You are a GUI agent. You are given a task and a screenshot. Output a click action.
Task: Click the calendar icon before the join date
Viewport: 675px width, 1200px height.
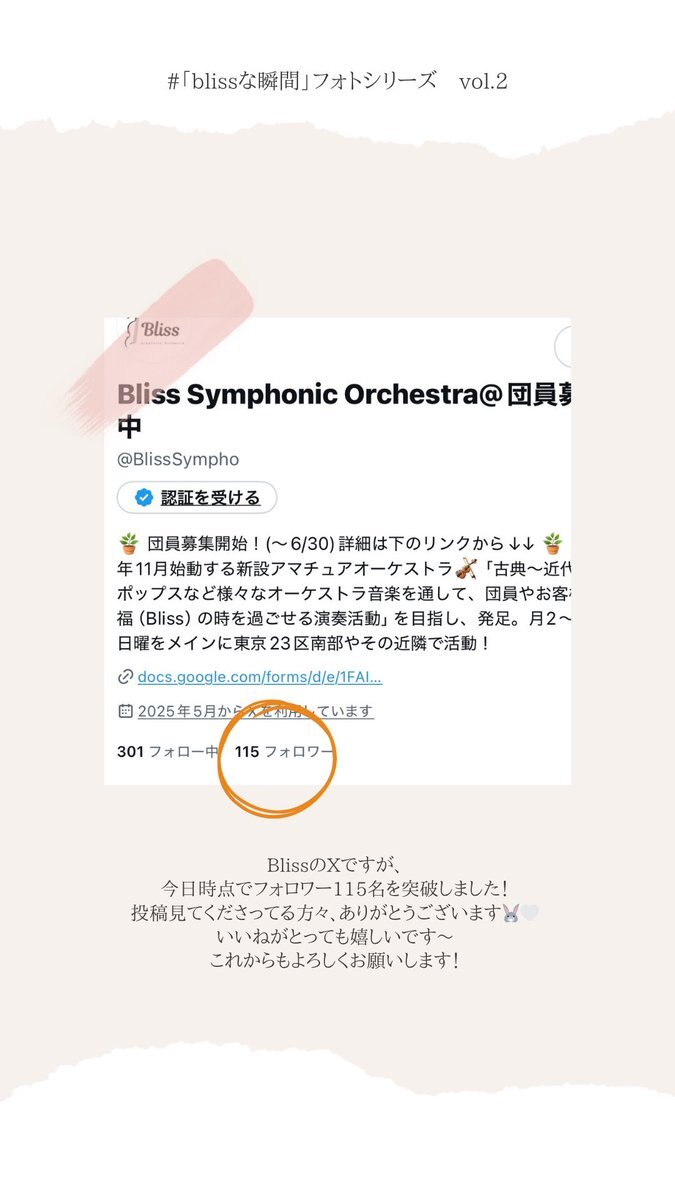click(125, 711)
